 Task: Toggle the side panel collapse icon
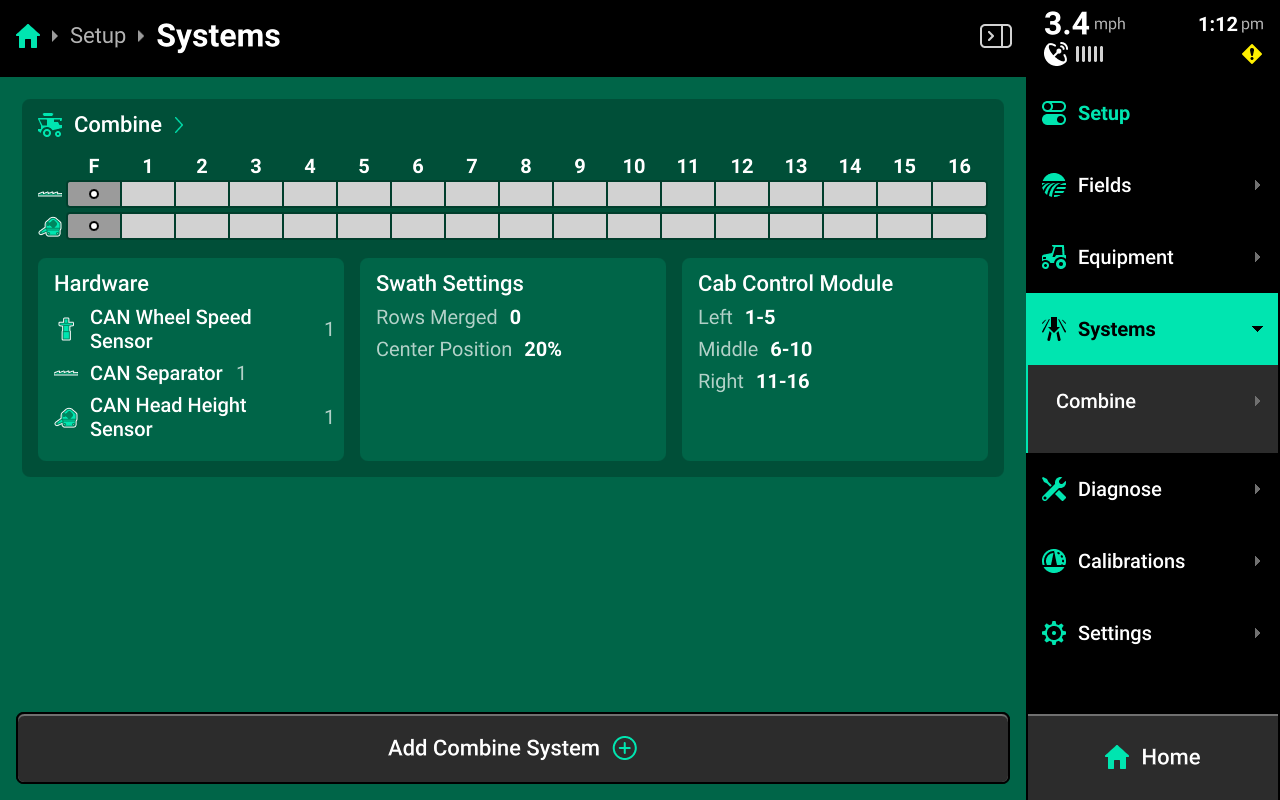point(995,37)
